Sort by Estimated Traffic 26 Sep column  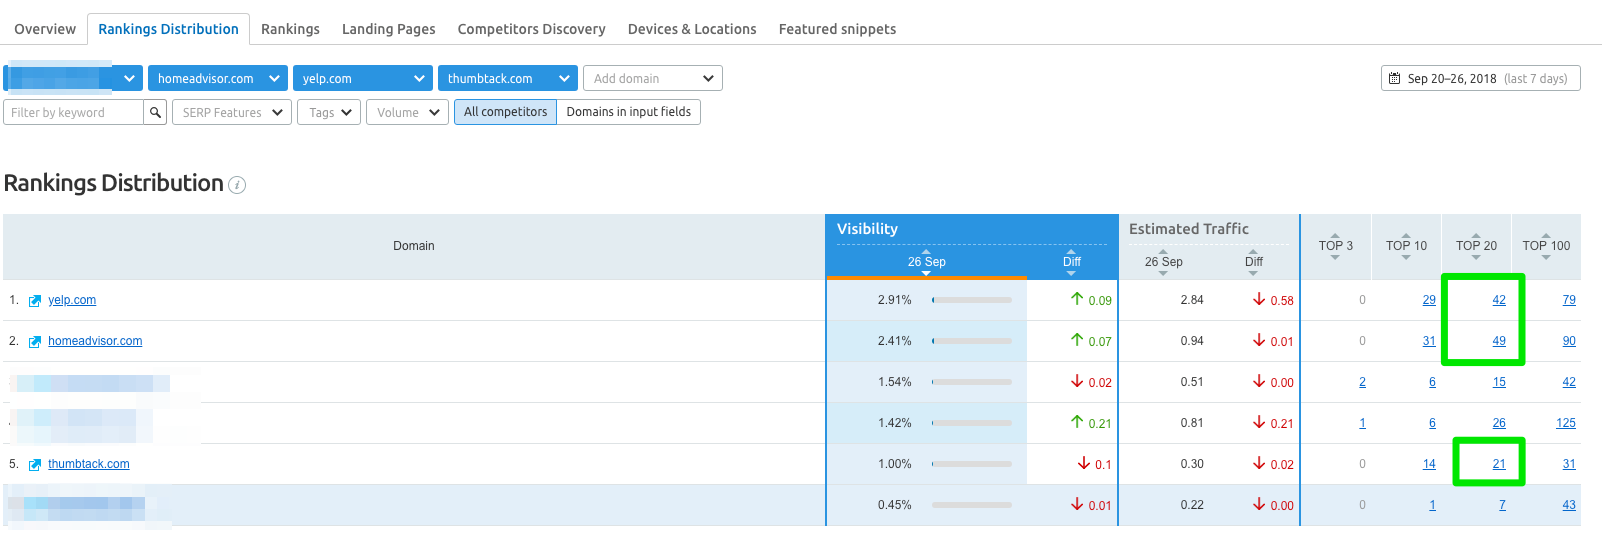[1163, 262]
